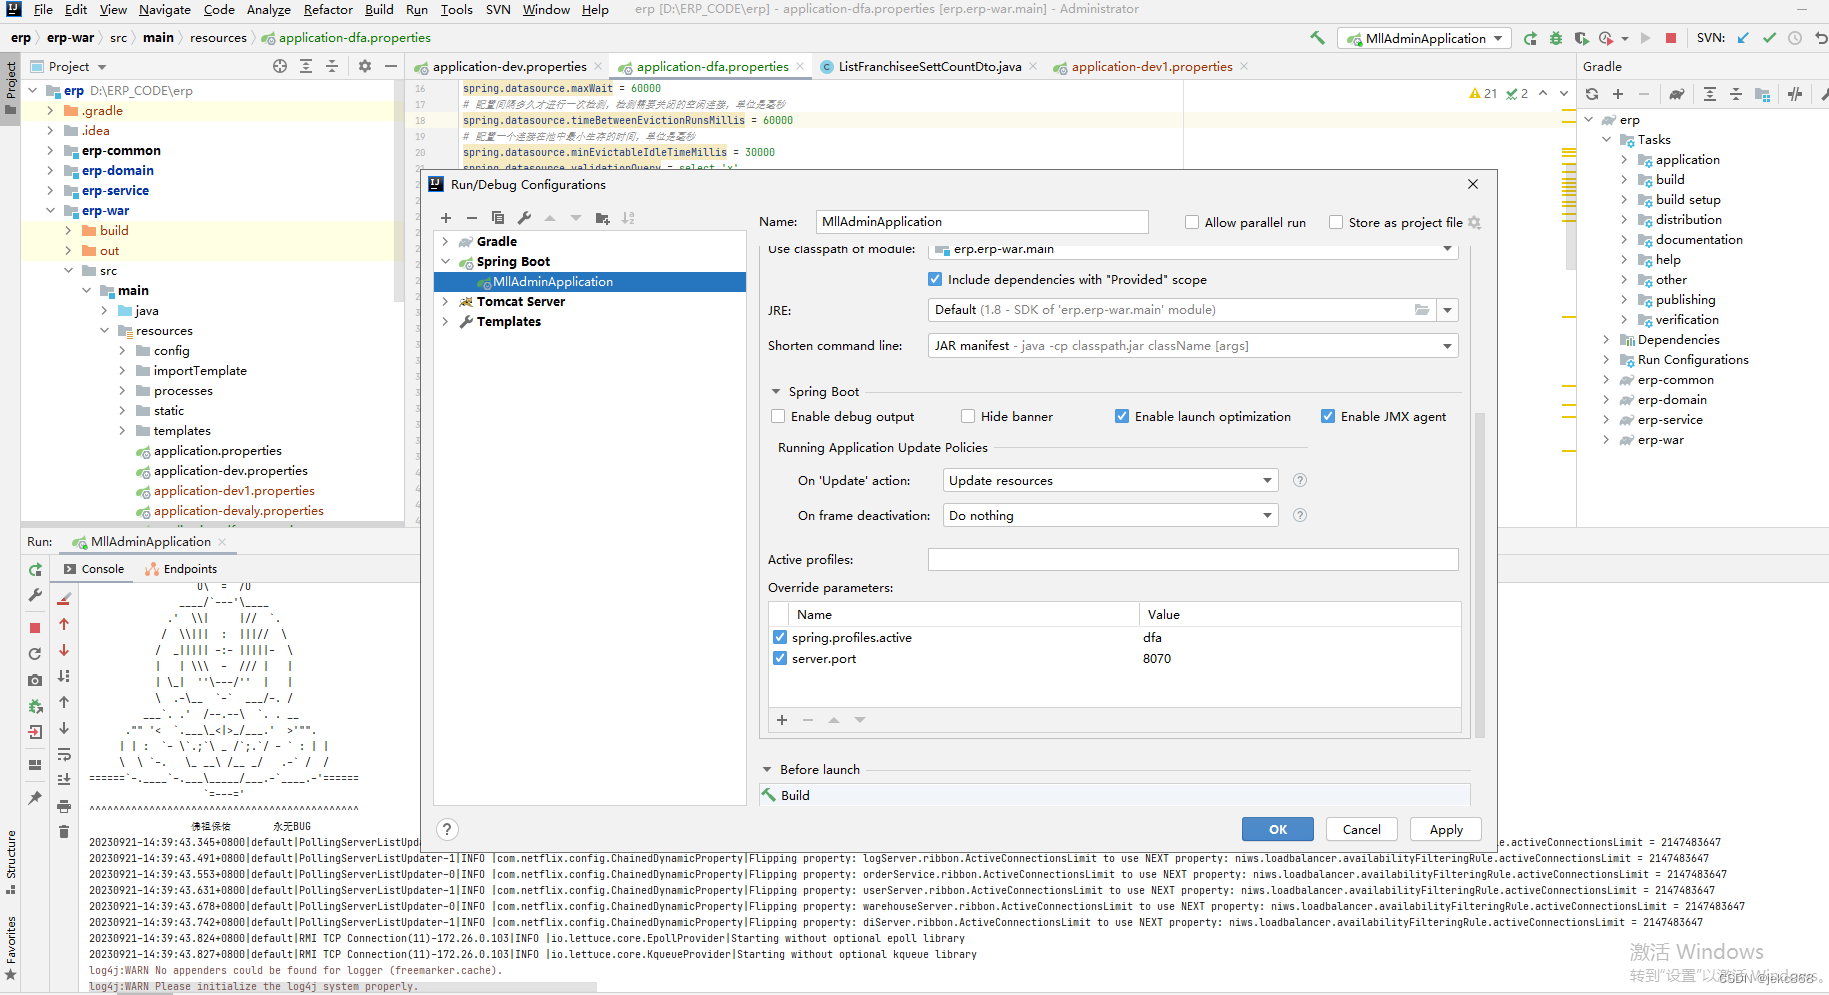This screenshot has height=995, width=1829.
Task: Click the dialog's vertical scrollbar
Action: click(1480, 575)
